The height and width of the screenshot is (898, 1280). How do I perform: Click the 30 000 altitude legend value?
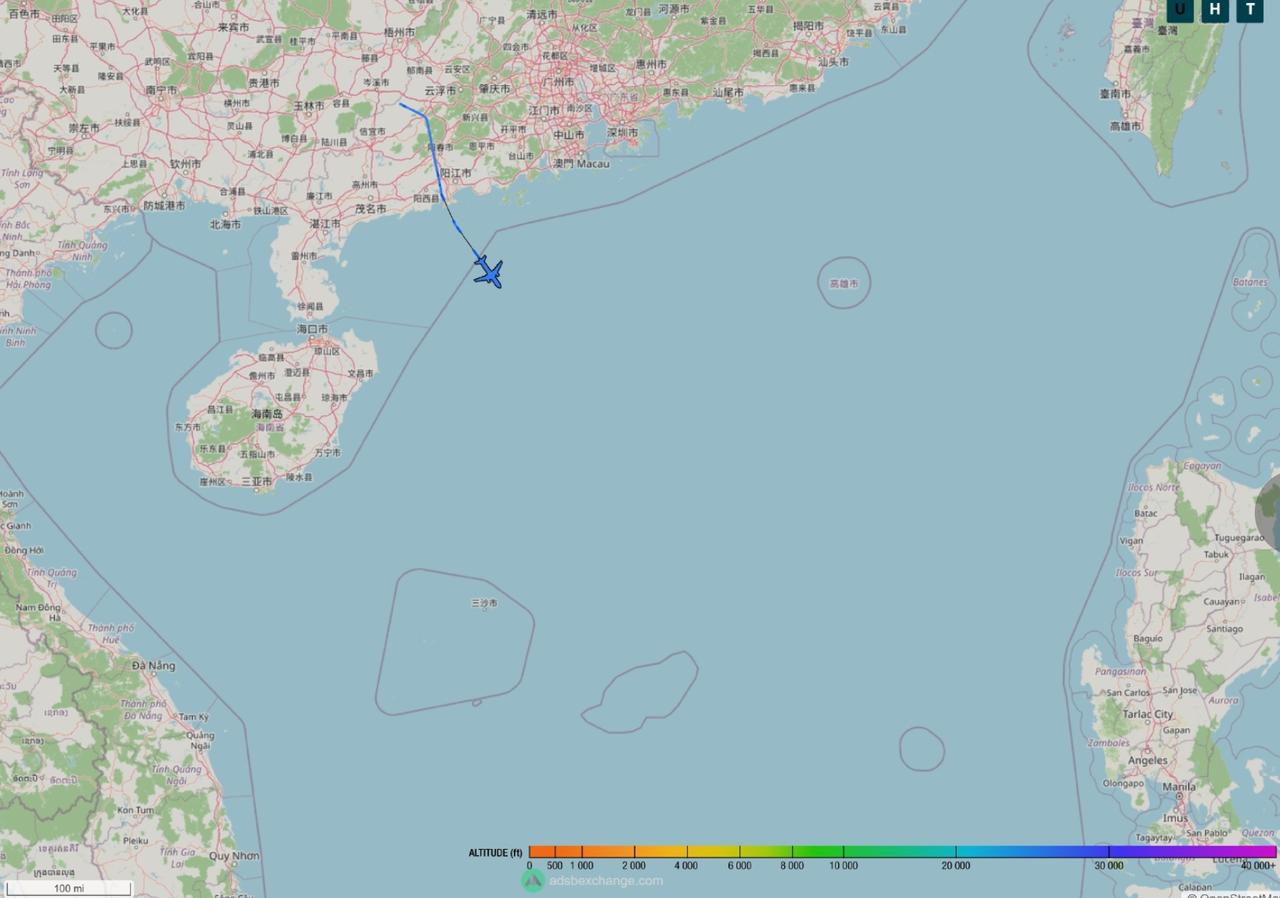pos(1108,866)
